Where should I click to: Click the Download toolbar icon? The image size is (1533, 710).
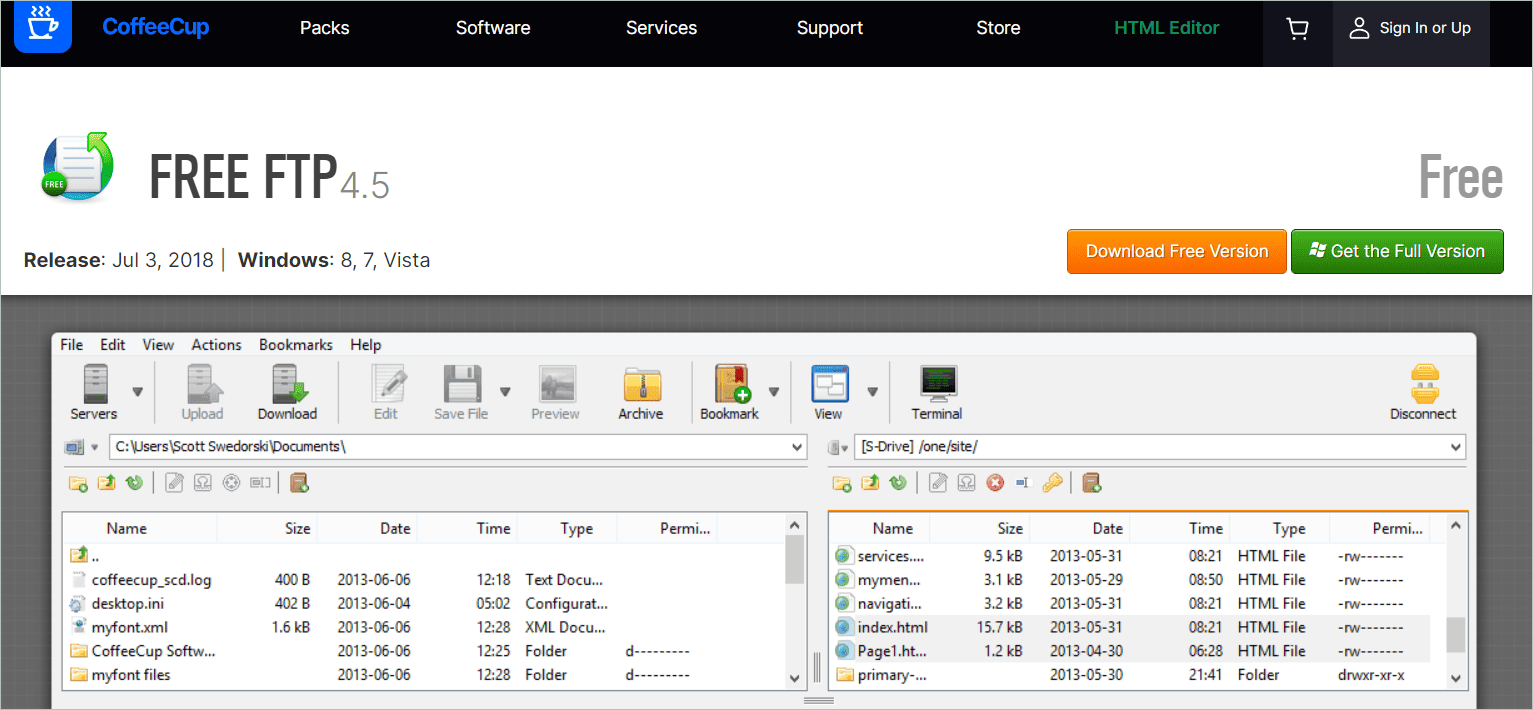pyautogui.click(x=288, y=384)
